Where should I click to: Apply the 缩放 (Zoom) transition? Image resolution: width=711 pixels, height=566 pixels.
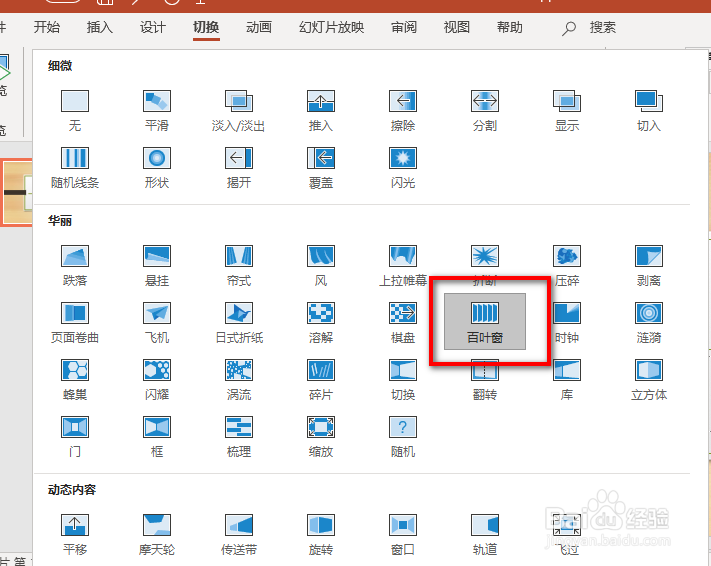point(321,437)
